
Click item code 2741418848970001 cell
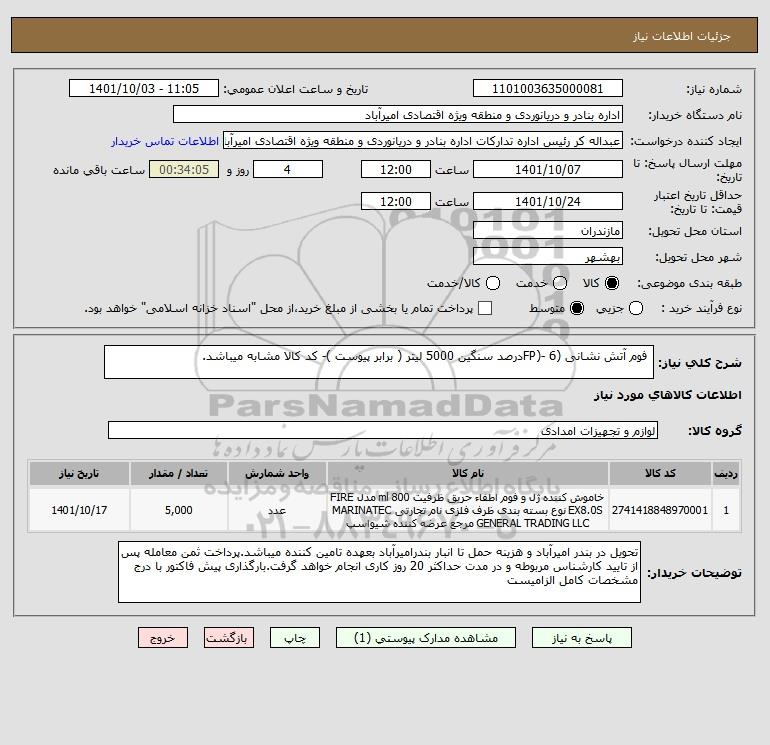[x=660, y=510]
